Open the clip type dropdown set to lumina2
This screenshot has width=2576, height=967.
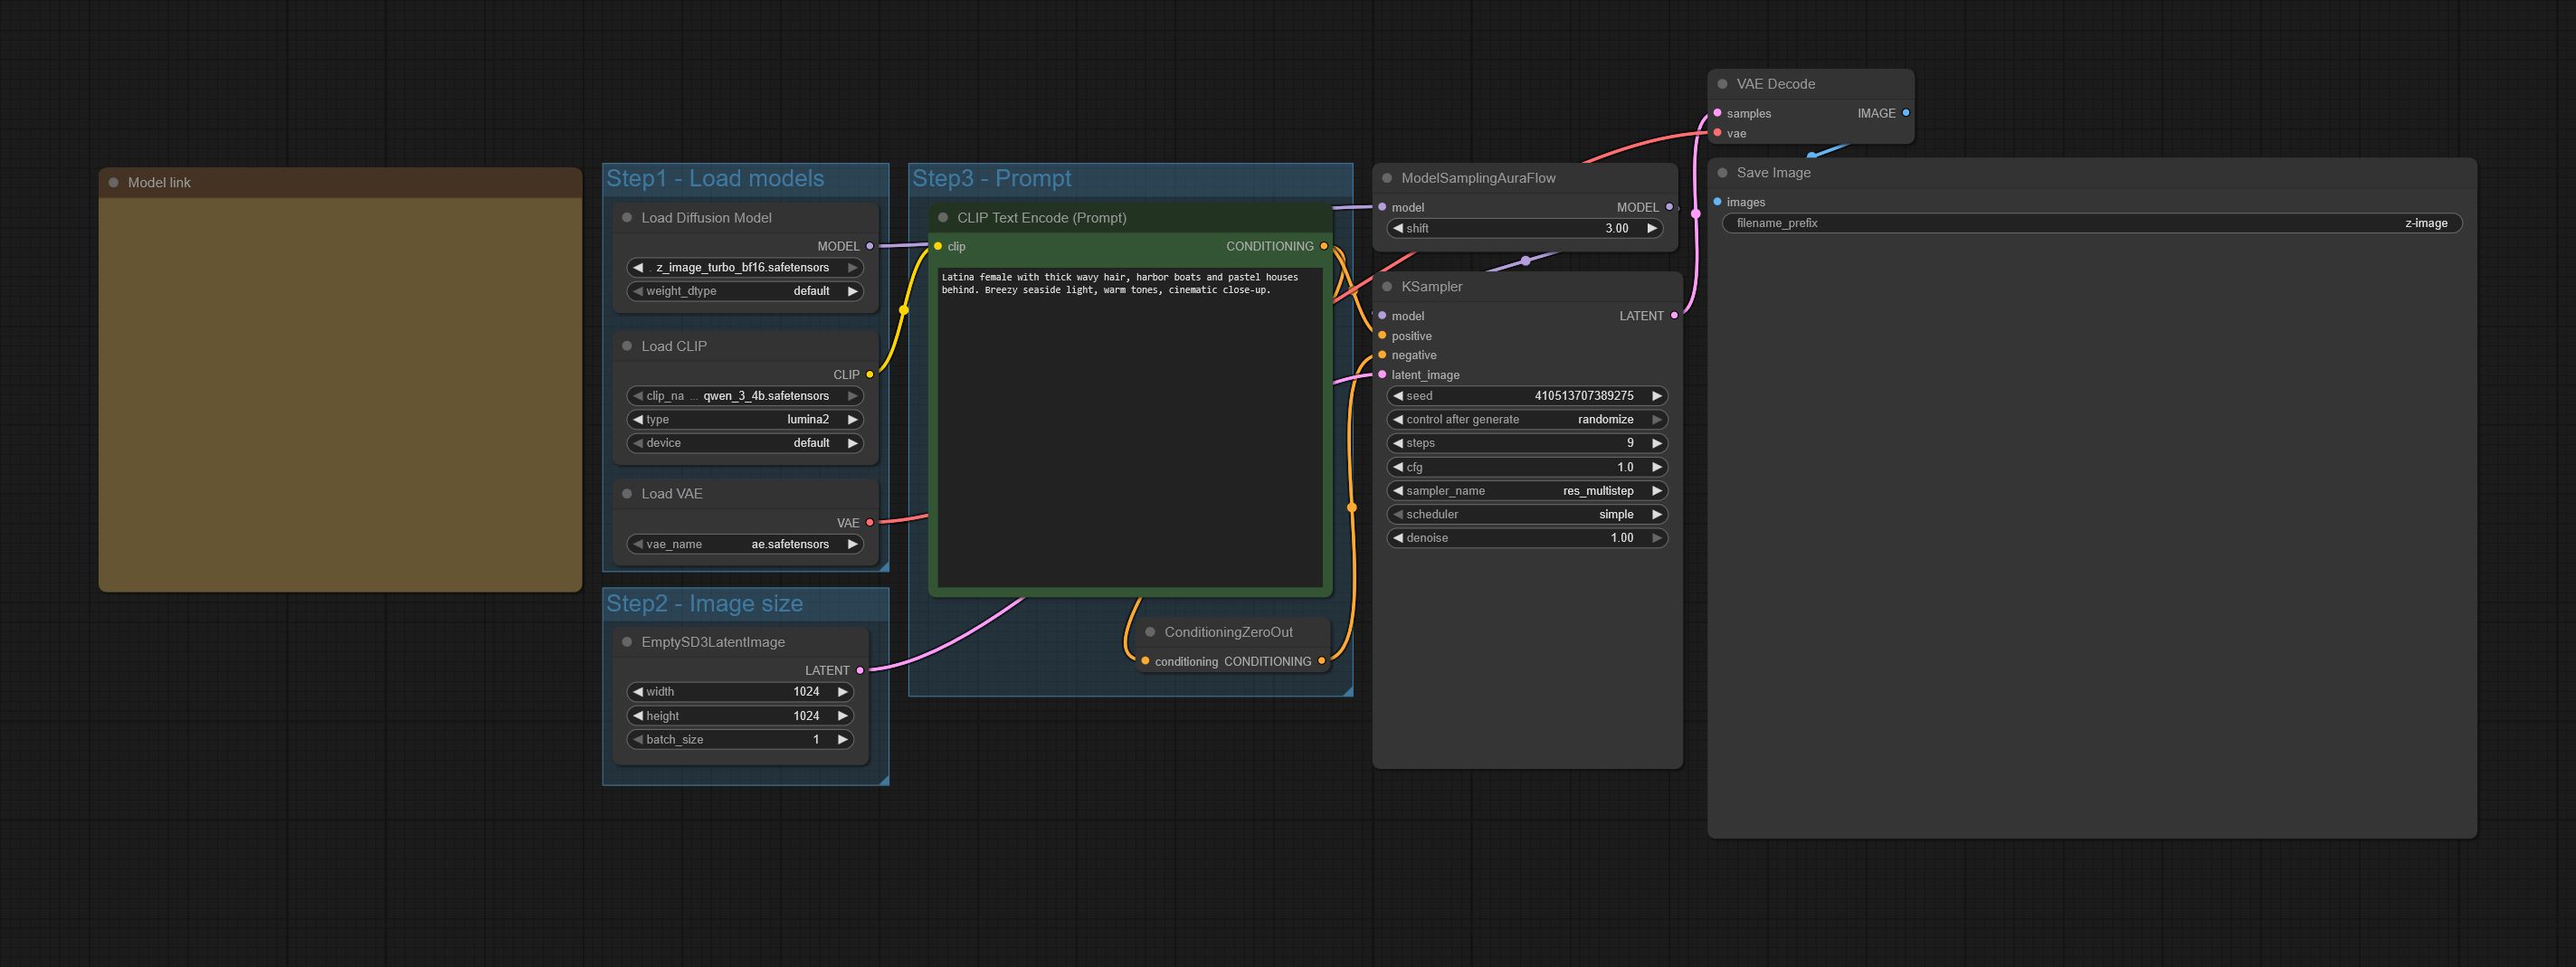[x=745, y=420]
